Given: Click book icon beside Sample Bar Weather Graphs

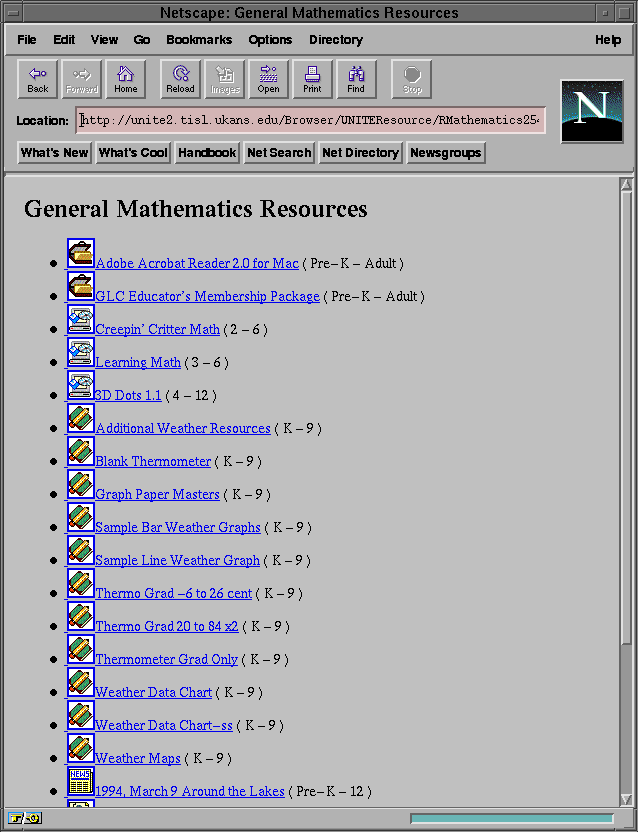Looking at the screenshot, I should [x=81, y=517].
